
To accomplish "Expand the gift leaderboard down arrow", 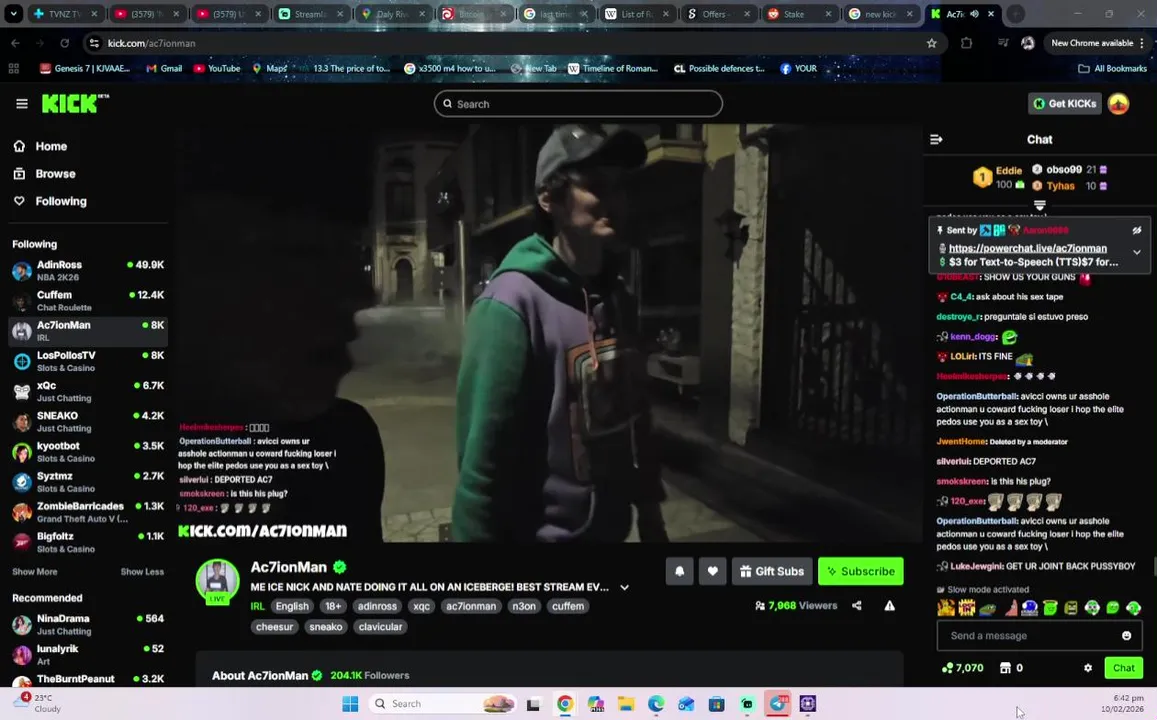I will 1040,204.
